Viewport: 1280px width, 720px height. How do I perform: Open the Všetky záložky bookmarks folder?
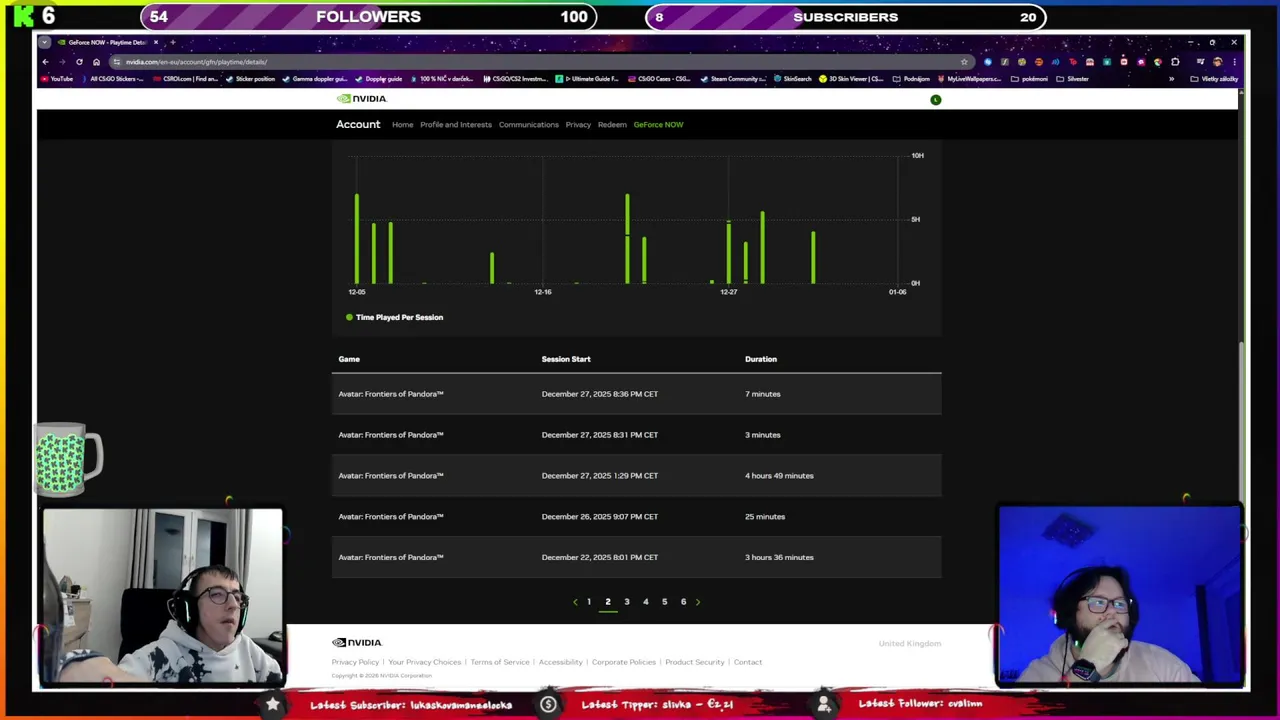pos(1214,79)
